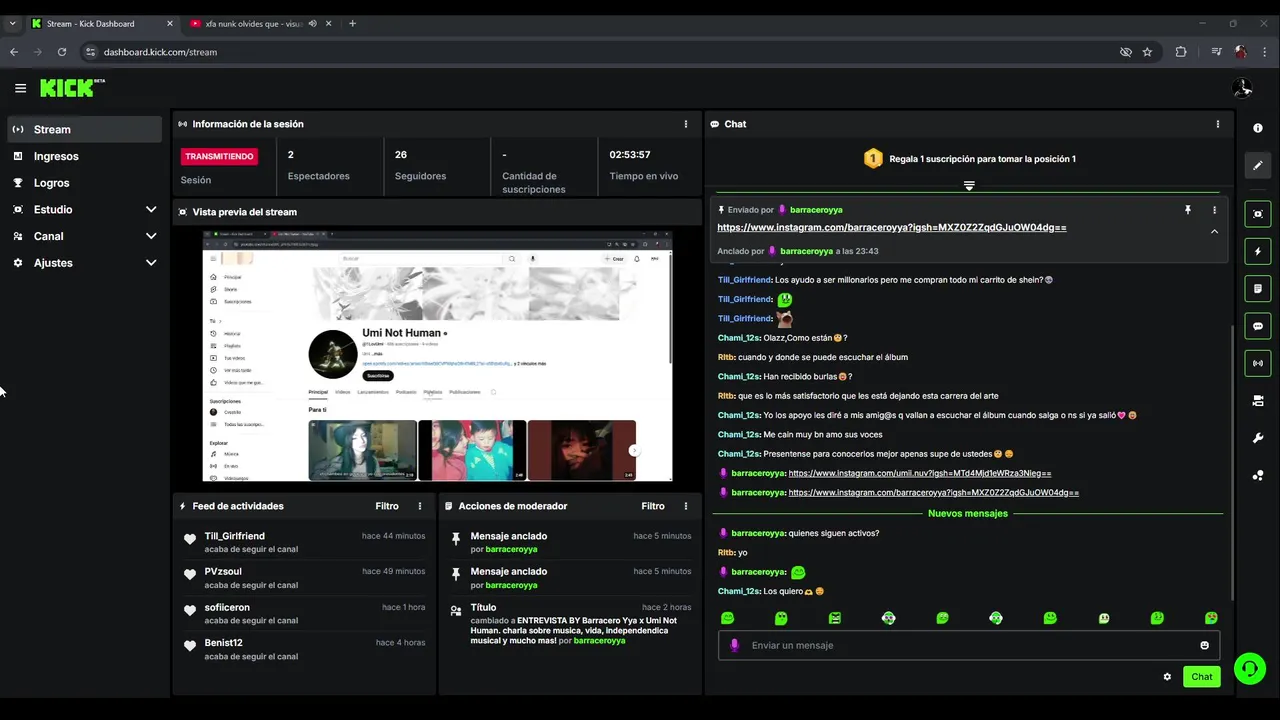This screenshot has width=1280, height=720.
Task: Open Acciones de moderador three-dot menu
Action: tap(686, 506)
